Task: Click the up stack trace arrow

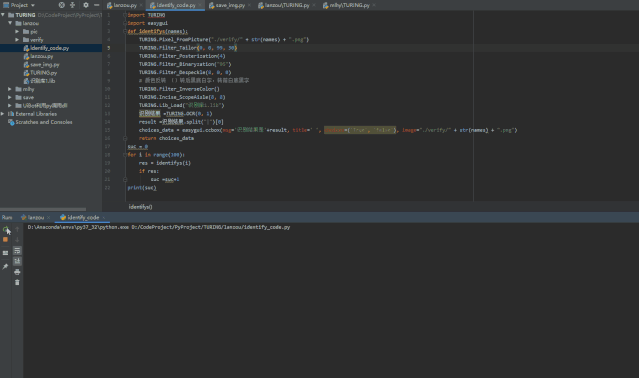Action: (17, 229)
